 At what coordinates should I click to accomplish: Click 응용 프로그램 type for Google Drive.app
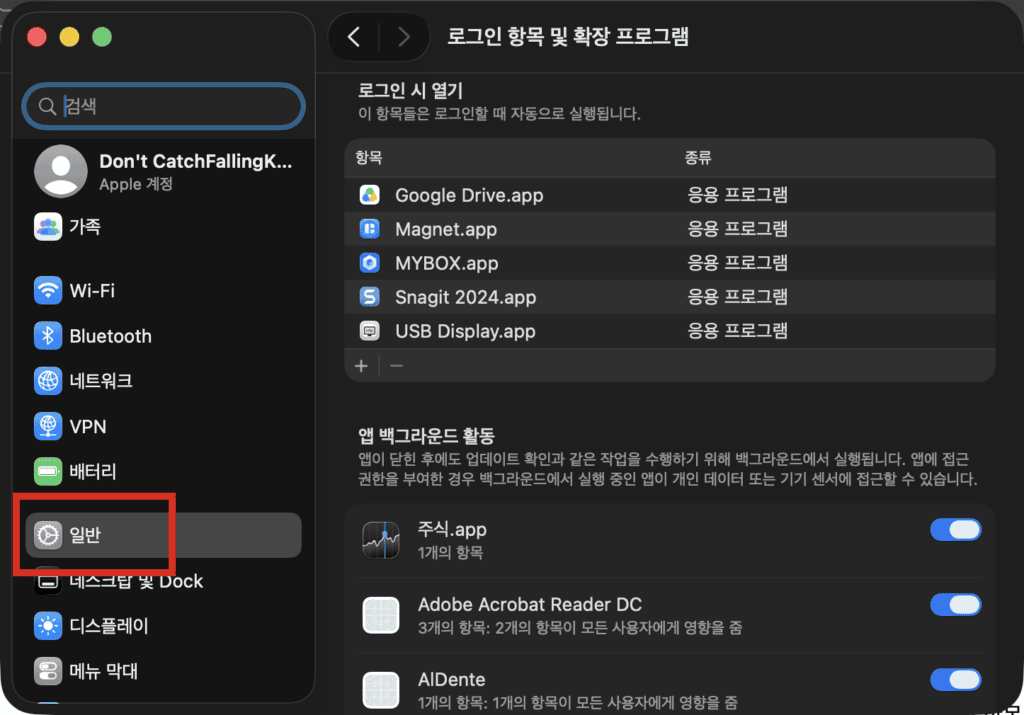[737, 195]
